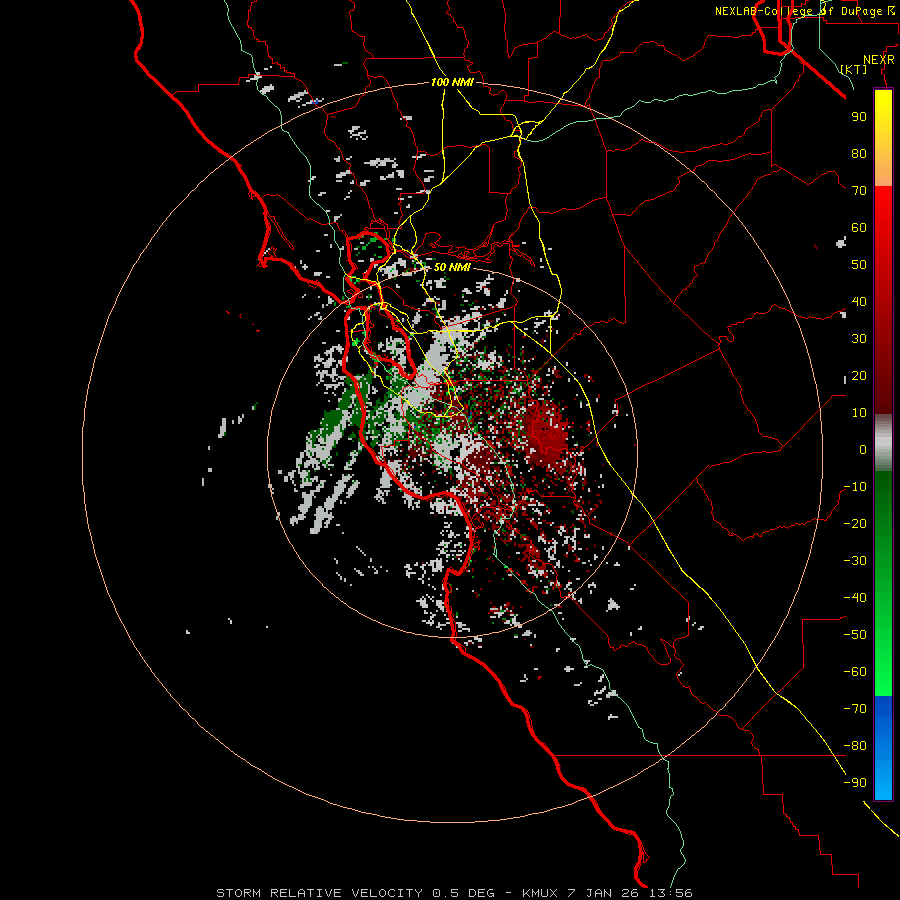
Task: Select the -20 scale value
Action: 855,524
